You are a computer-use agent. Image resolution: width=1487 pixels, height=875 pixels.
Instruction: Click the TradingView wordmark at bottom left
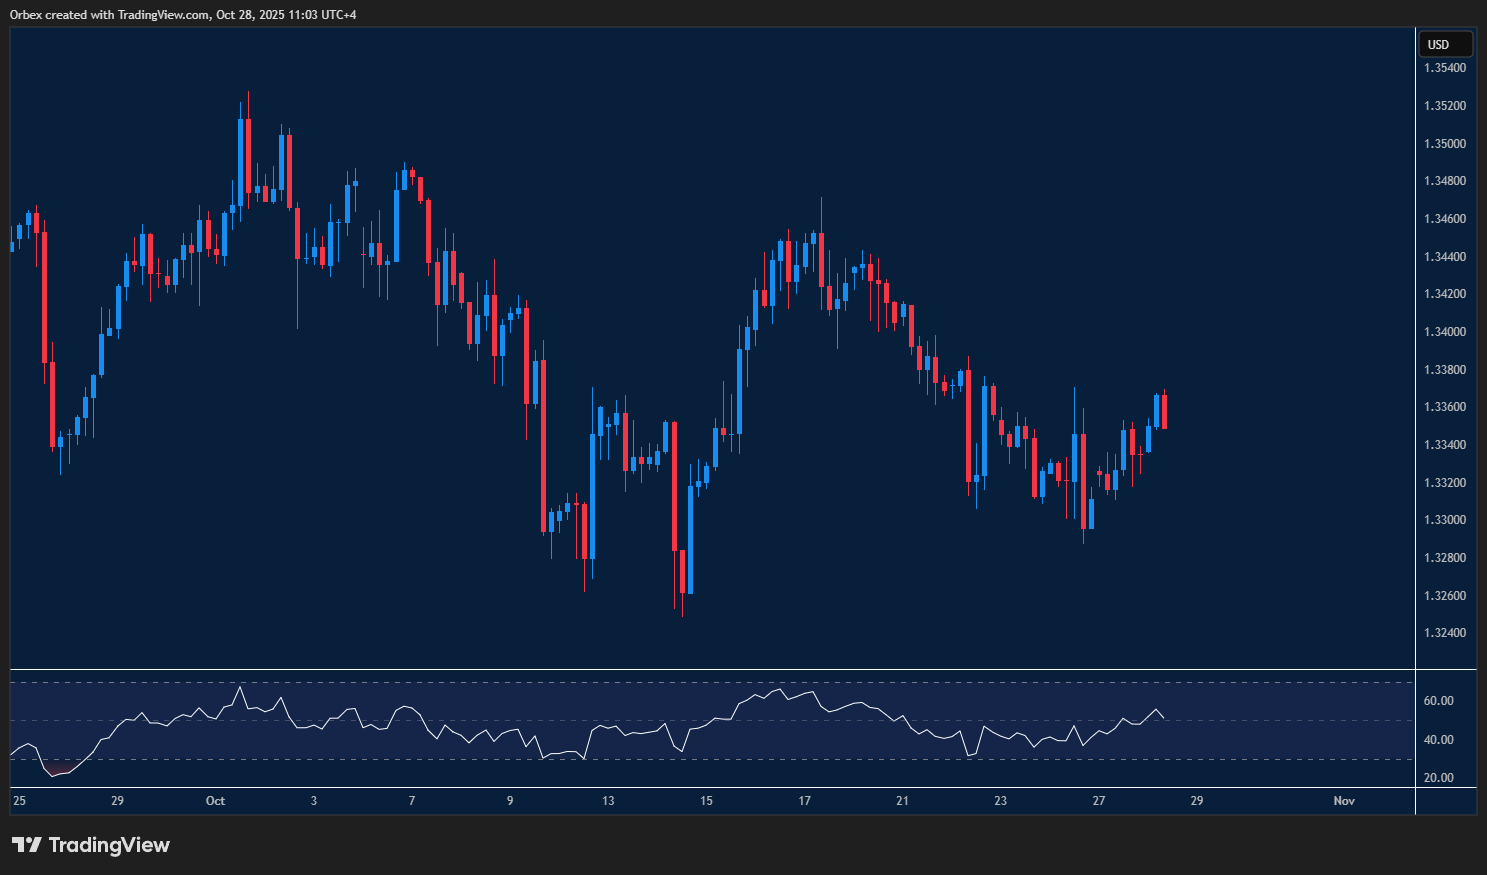pyautogui.click(x=110, y=845)
